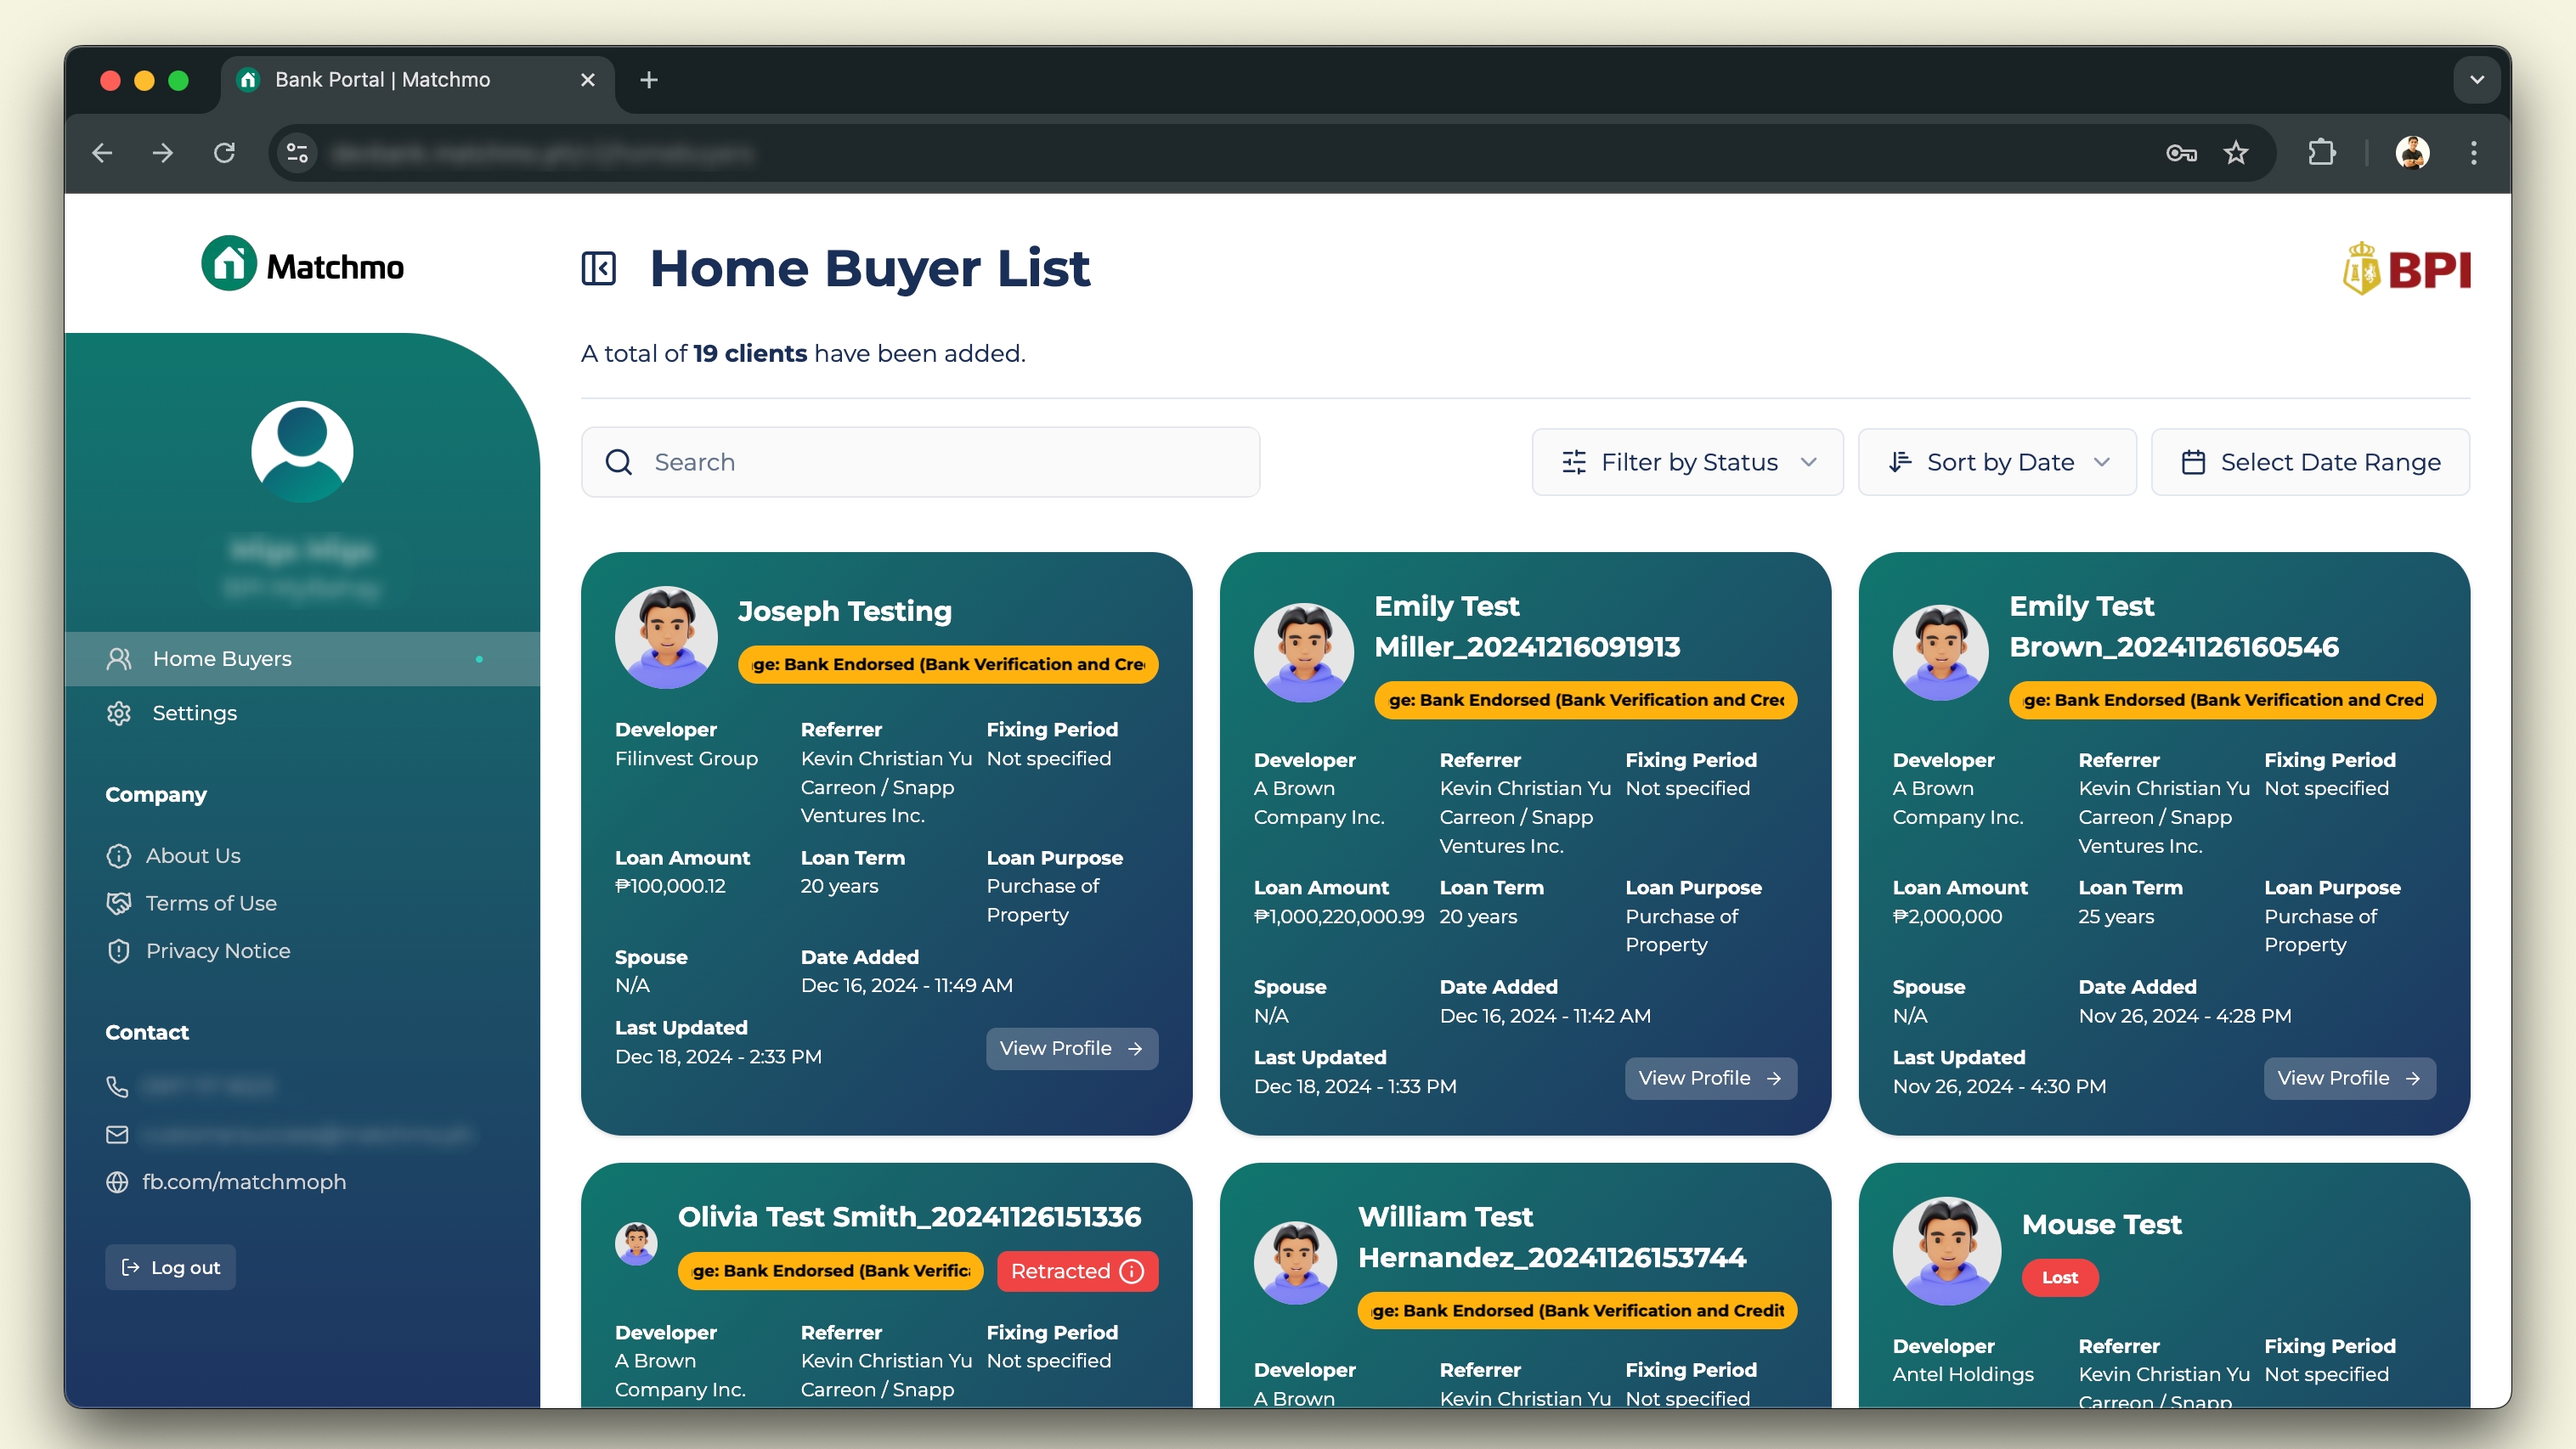Click the Search input field
Viewport: 2576px width, 1449px height.
click(920, 462)
